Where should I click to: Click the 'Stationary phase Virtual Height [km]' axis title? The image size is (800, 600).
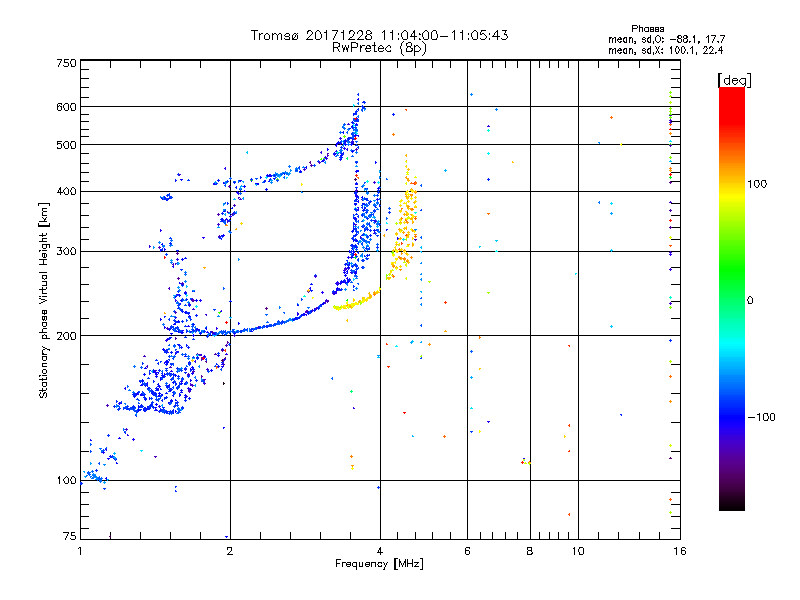(x=44, y=301)
